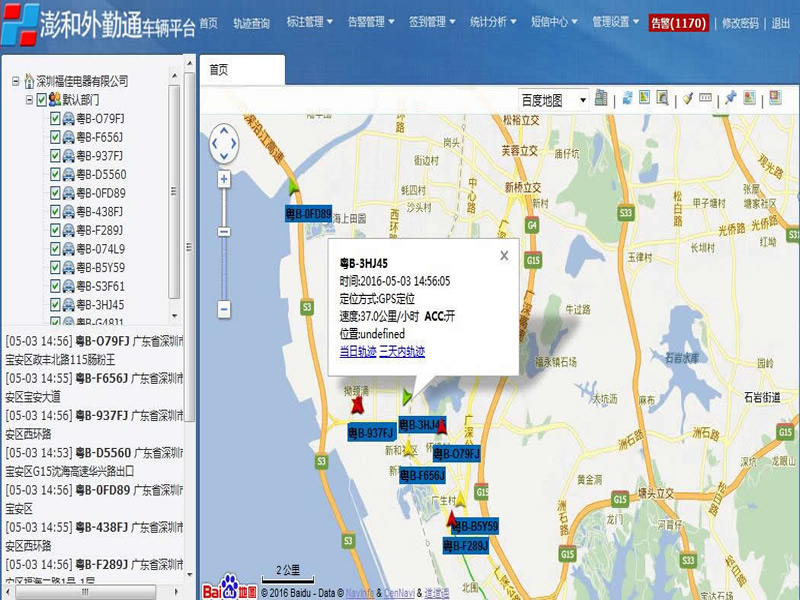Click the car icon beside 粤B-S3F61 in tree
The width and height of the screenshot is (800, 600).
68,286
